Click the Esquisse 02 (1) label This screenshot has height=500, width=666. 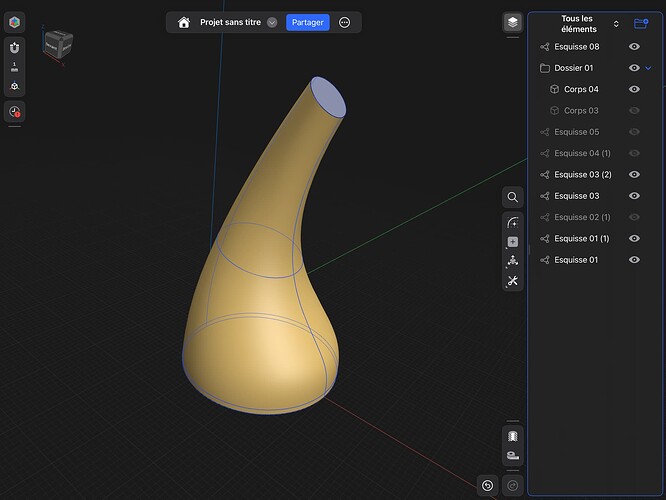(582, 217)
